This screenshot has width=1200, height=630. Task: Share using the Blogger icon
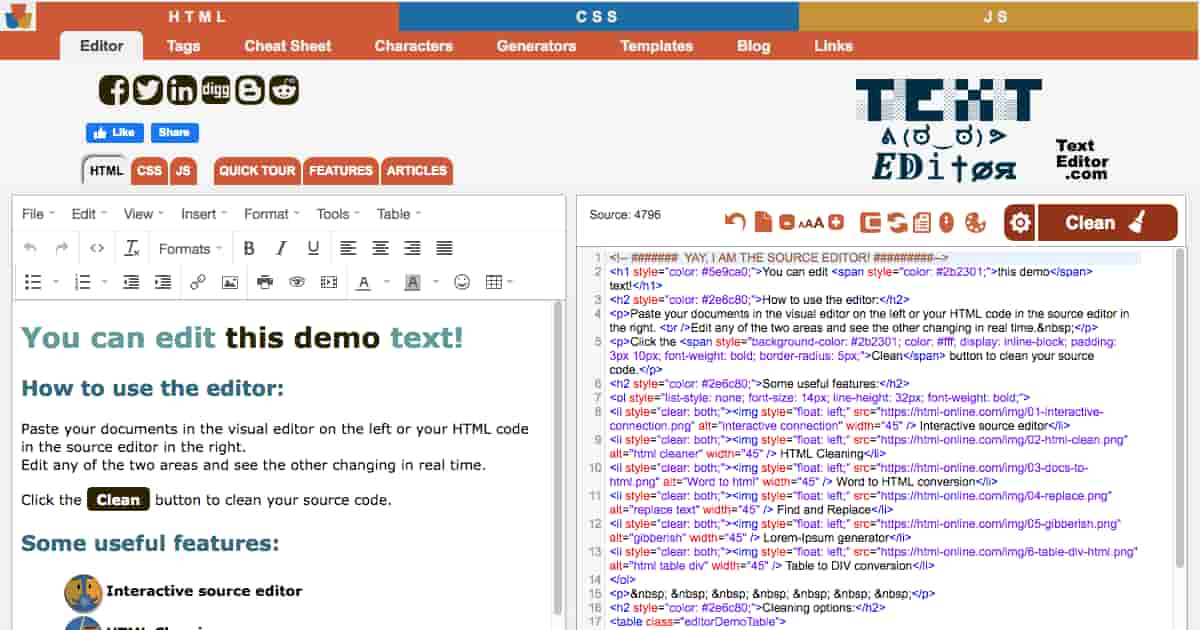click(250, 90)
